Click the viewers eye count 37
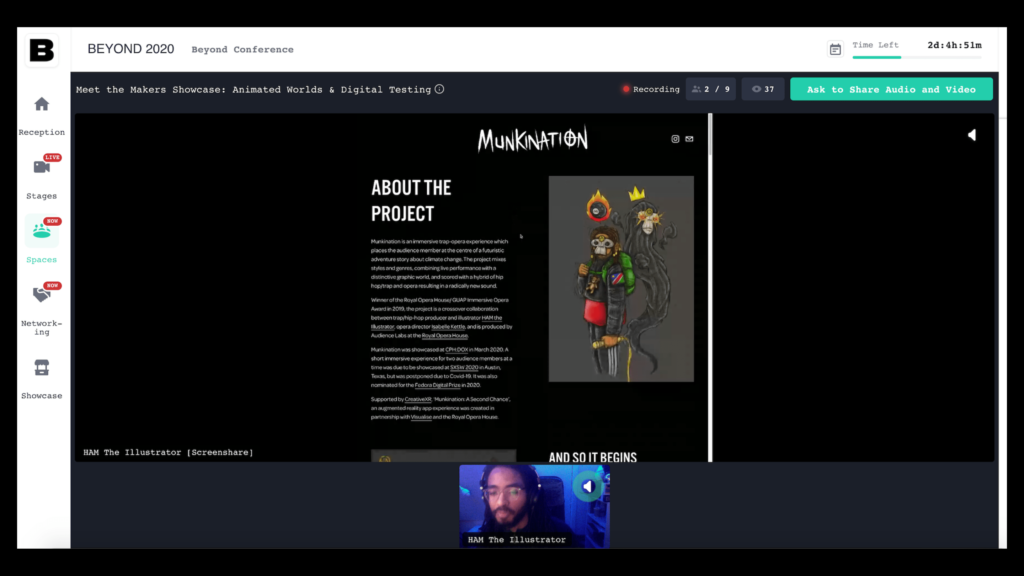 click(x=763, y=89)
